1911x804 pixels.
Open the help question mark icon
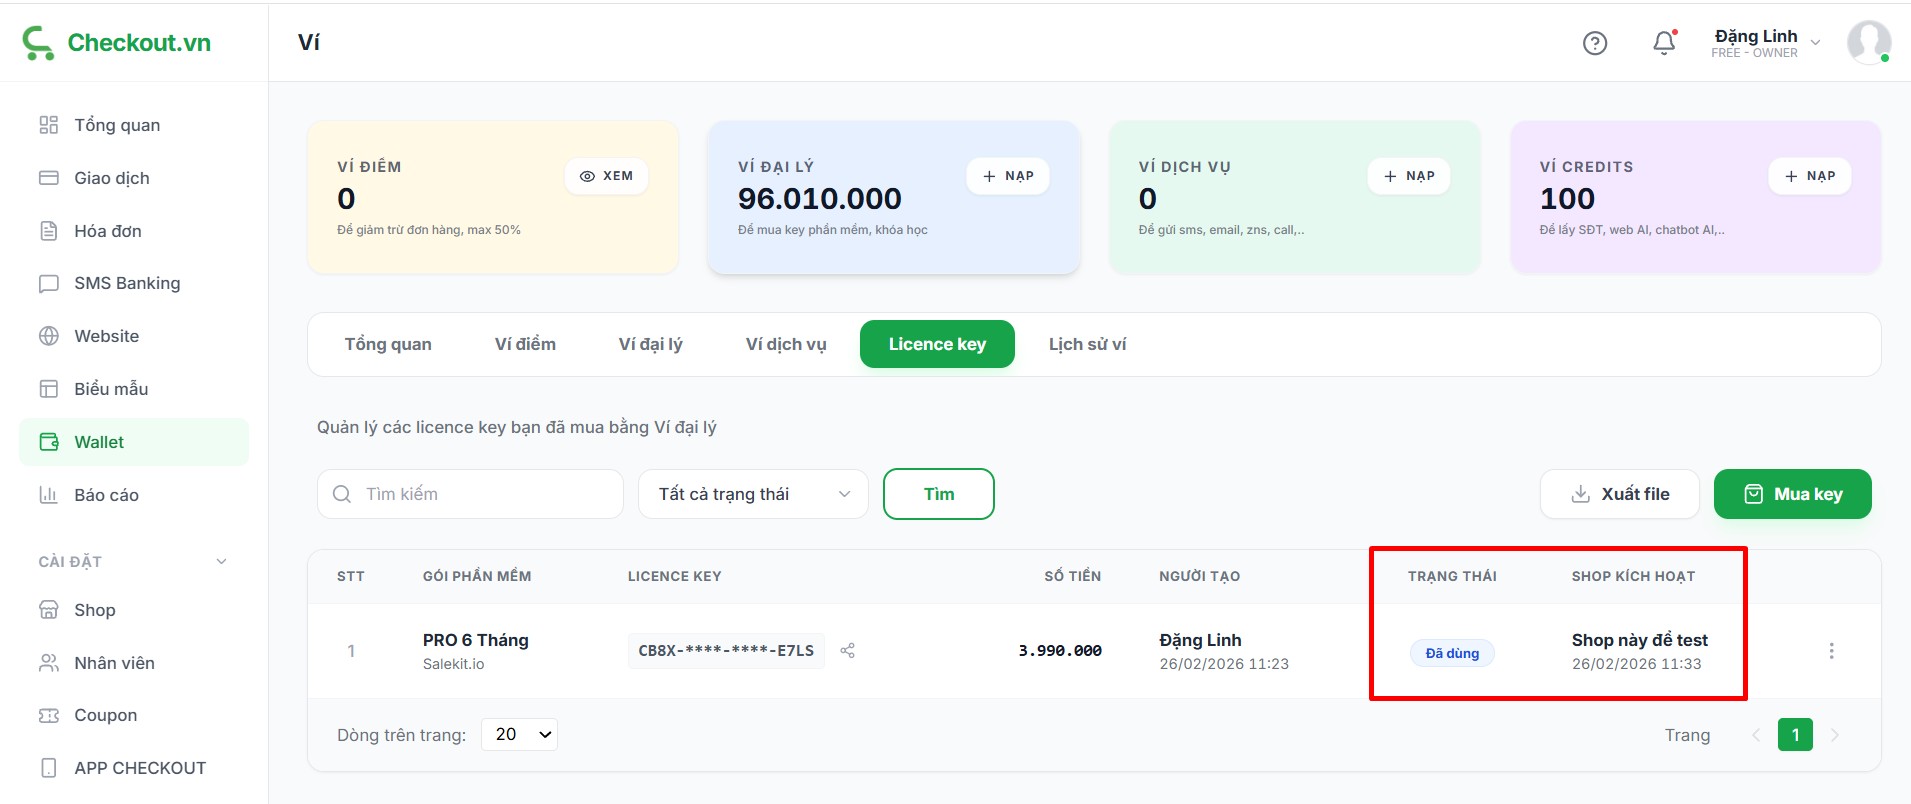pos(1595,43)
